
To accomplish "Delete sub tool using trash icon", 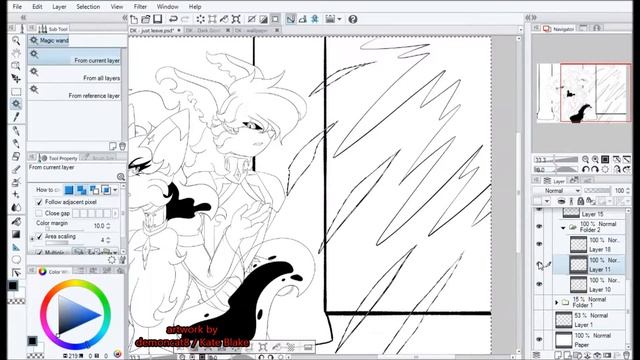I will (x=122, y=146).
